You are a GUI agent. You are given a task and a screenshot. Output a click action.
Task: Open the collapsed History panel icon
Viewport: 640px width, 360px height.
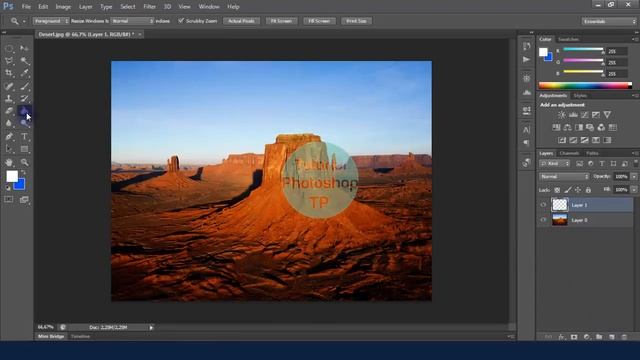pyautogui.click(x=527, y=46)
